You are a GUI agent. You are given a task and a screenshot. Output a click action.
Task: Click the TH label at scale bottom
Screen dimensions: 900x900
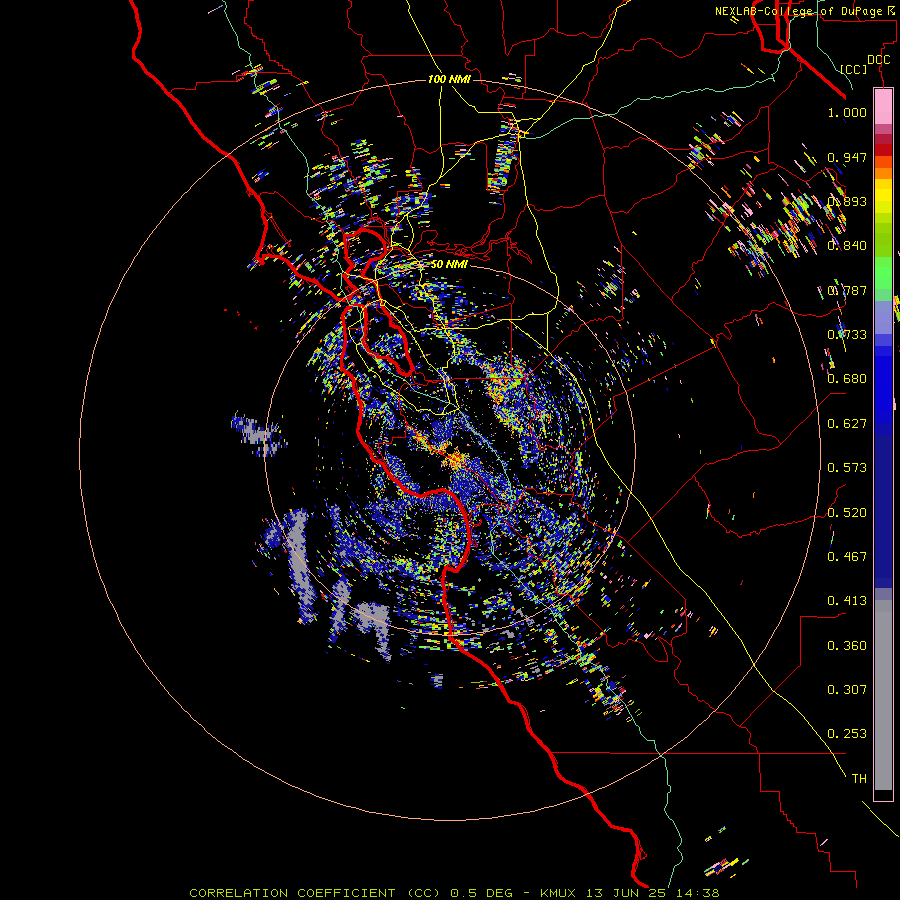click(859, 779)
